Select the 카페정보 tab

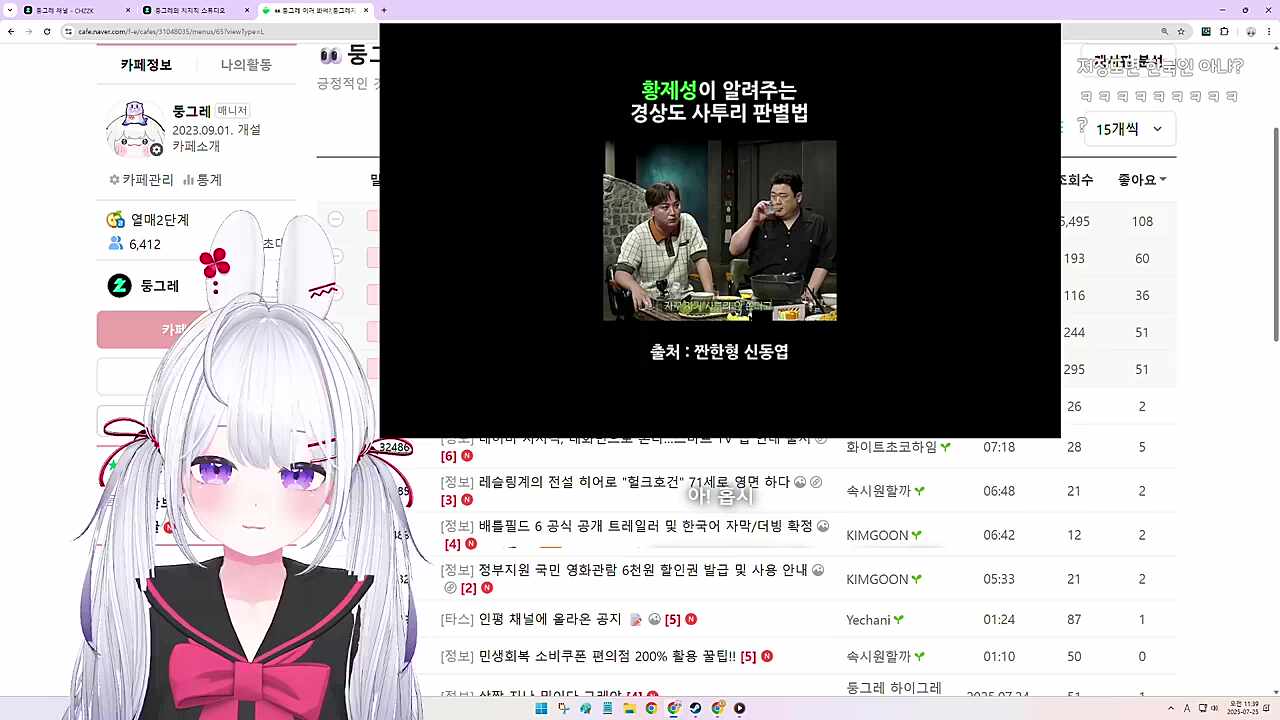coord(146,65)
